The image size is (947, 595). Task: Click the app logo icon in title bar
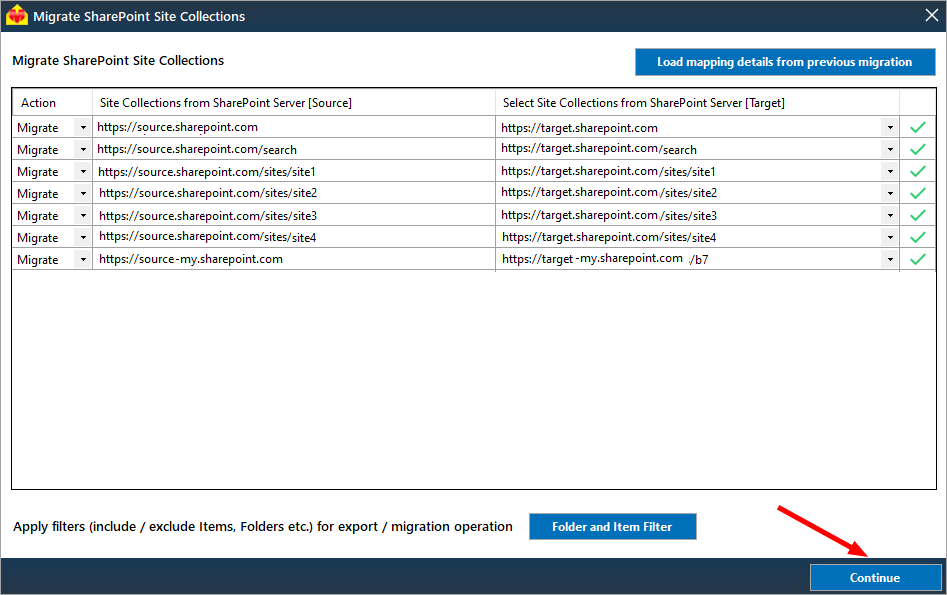click(x=17, y=15)
